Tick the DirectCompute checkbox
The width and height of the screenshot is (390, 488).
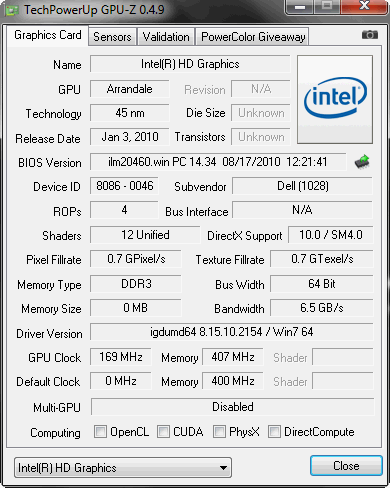[274, 431]
